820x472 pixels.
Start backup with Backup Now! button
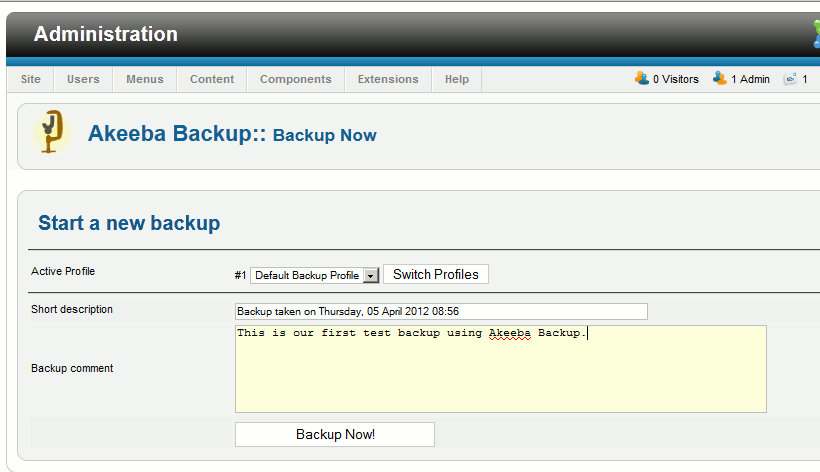pyautogui.click(x=335, y=435)
